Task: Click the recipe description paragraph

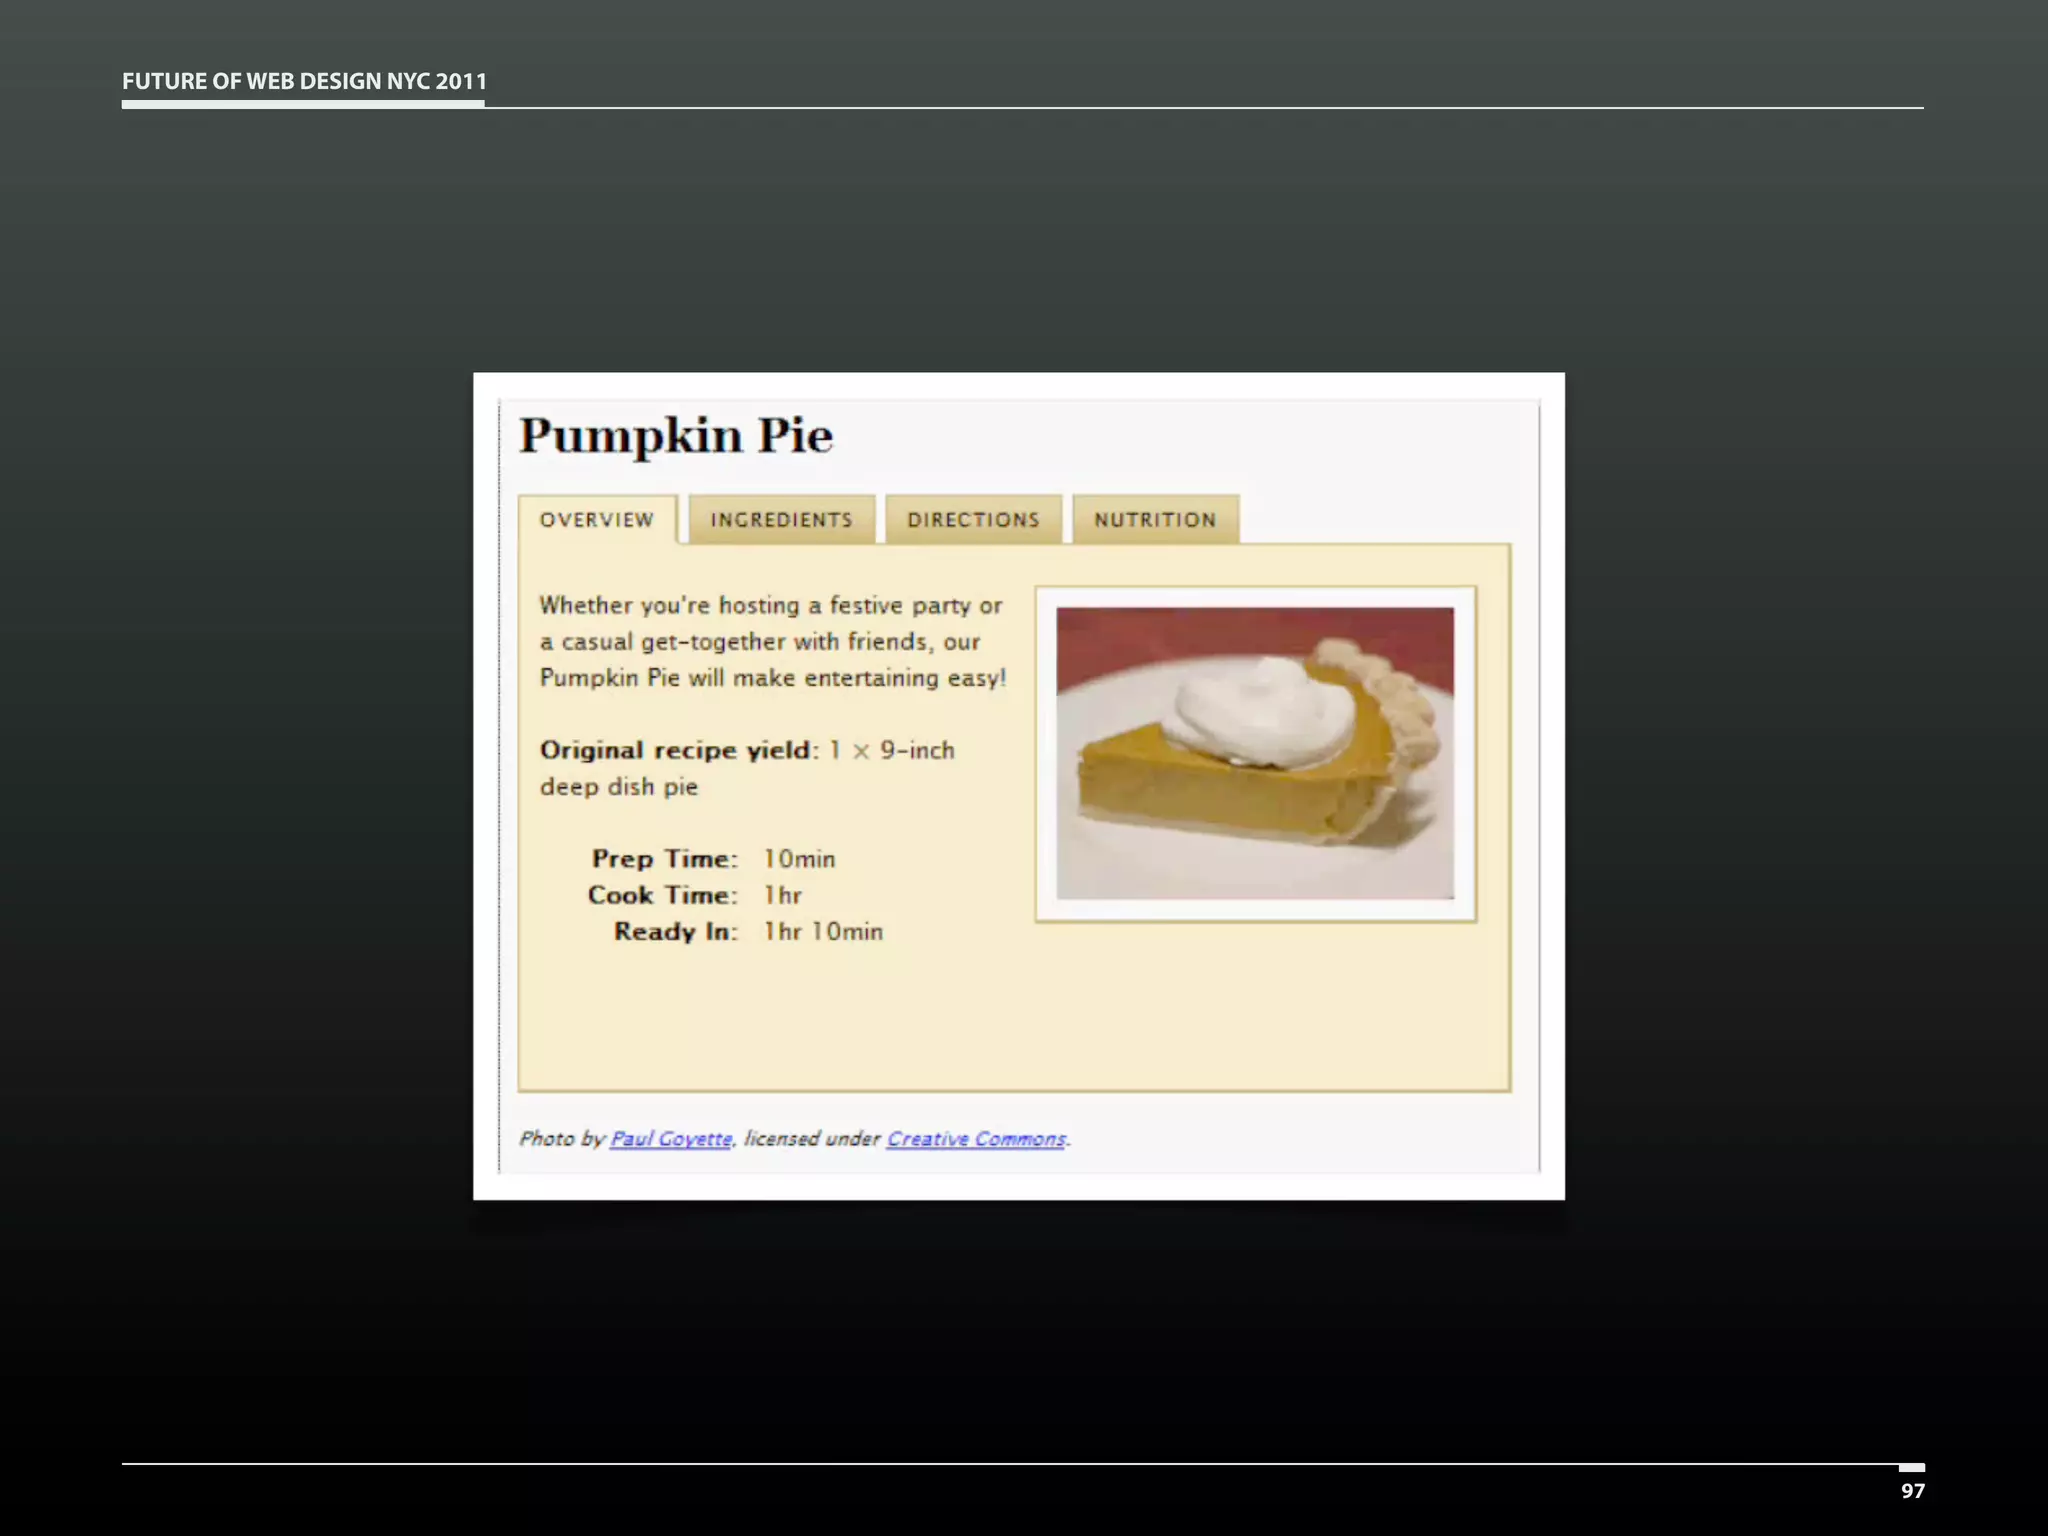Action: [771, 642]
